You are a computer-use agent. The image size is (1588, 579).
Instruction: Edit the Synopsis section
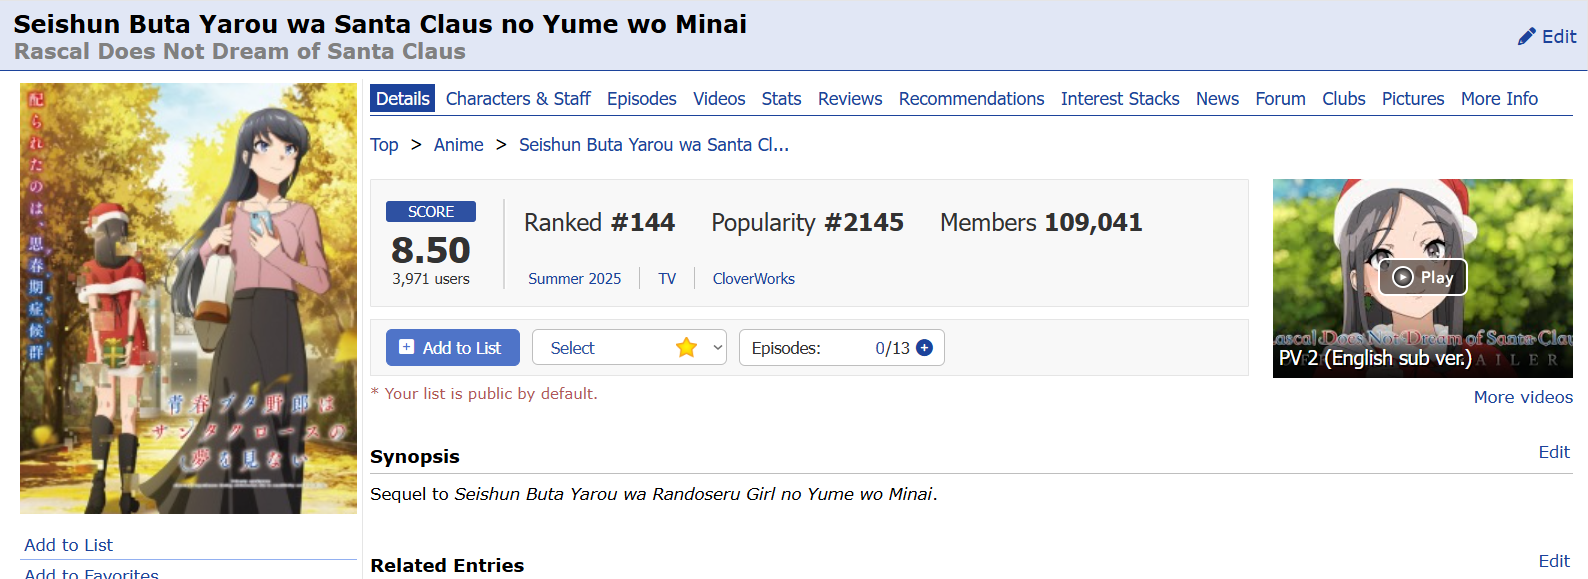click(1554, 452)
